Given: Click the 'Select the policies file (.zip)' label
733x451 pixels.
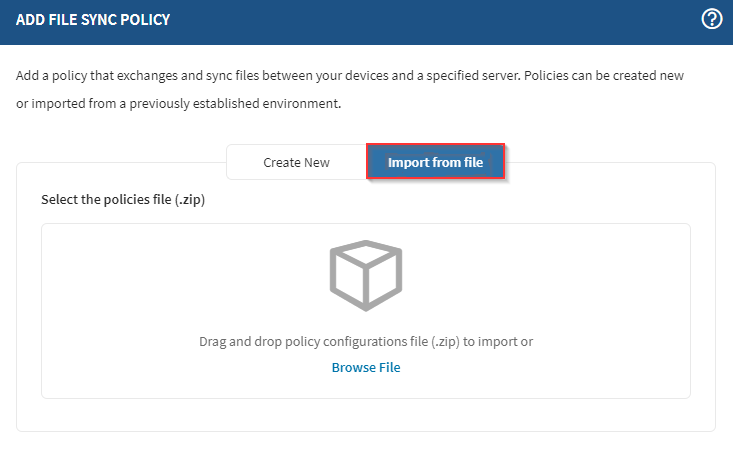Looking at the screenshot, I should 129,199.
